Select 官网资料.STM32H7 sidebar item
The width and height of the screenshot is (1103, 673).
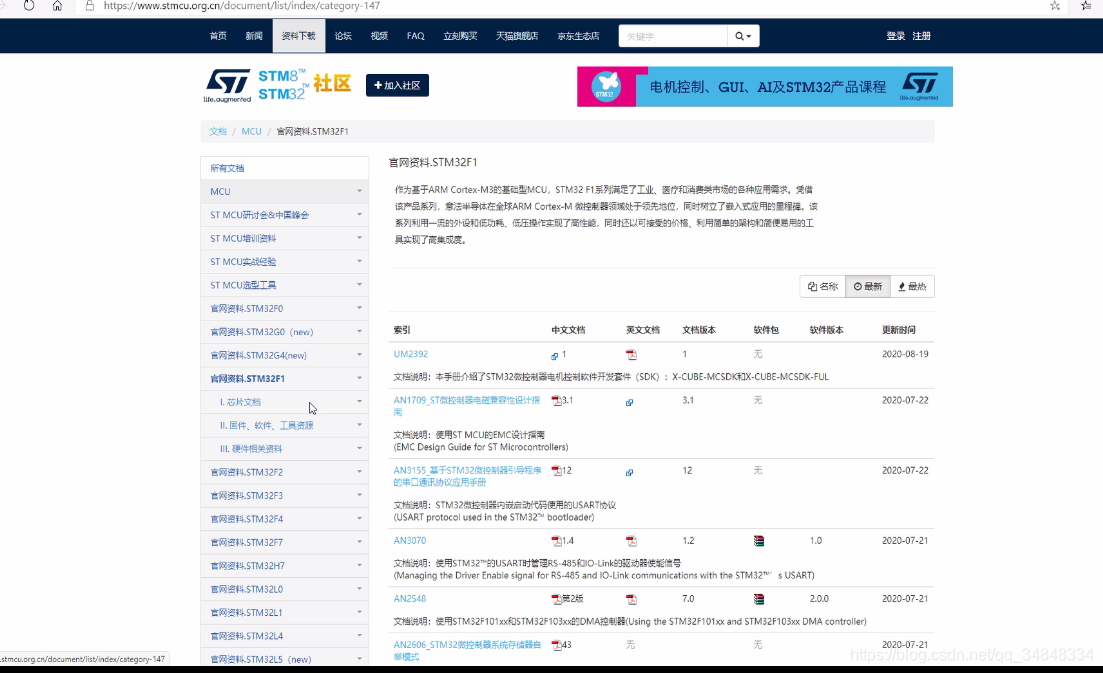pos(284,565)
